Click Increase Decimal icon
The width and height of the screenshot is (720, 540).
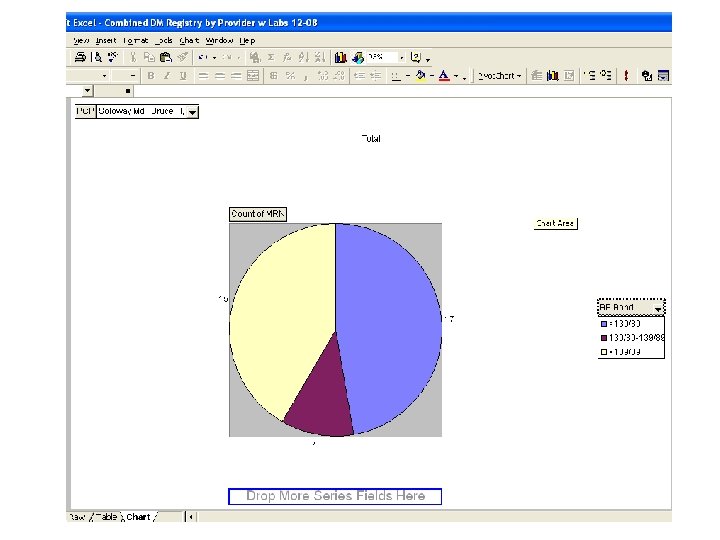[x=323, y=76]
